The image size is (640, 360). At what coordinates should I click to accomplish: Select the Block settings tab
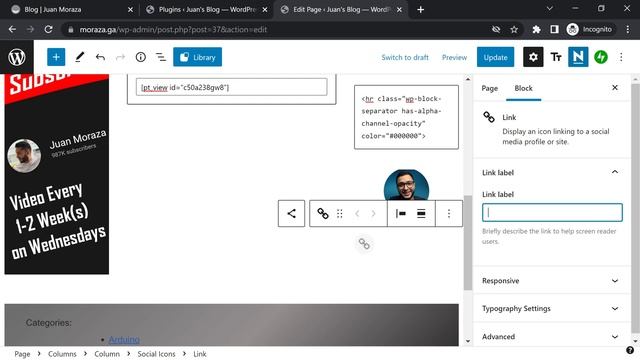coord(523,88)
